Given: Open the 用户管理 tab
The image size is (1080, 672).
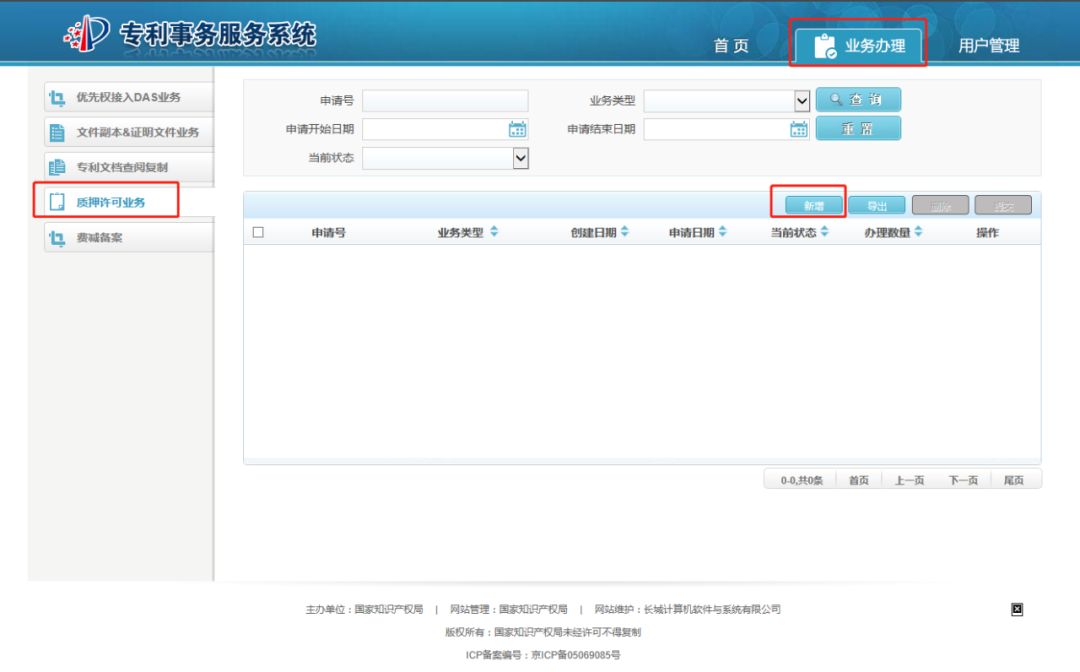Looking at the screenshot, I should click(988, 45).
